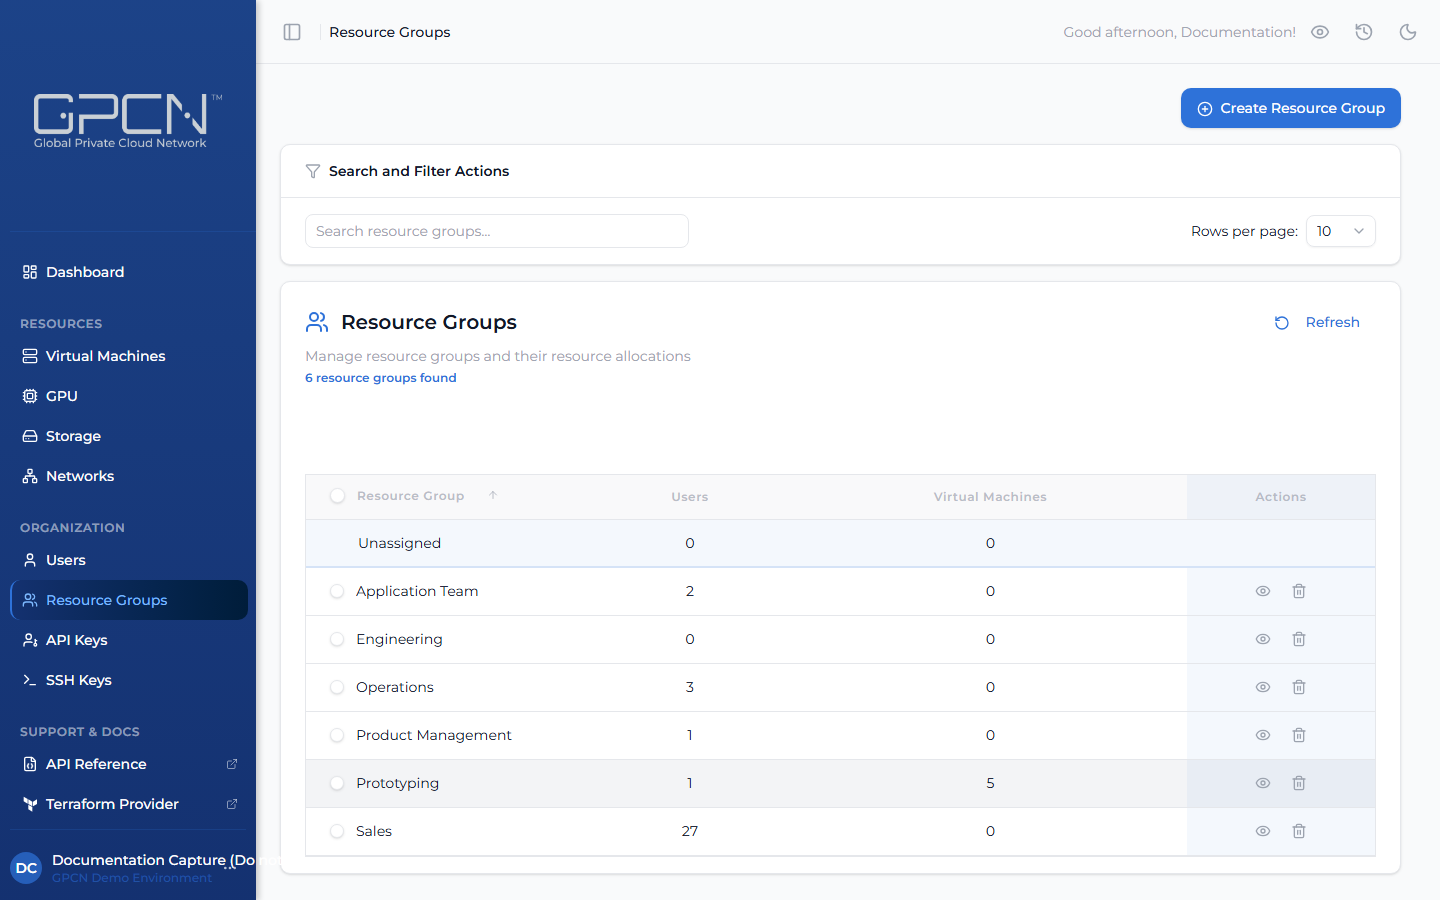The height and width of the screenshot is (900, 1440).
Task: Click the DC avatar circle
Action: point(27,868)
